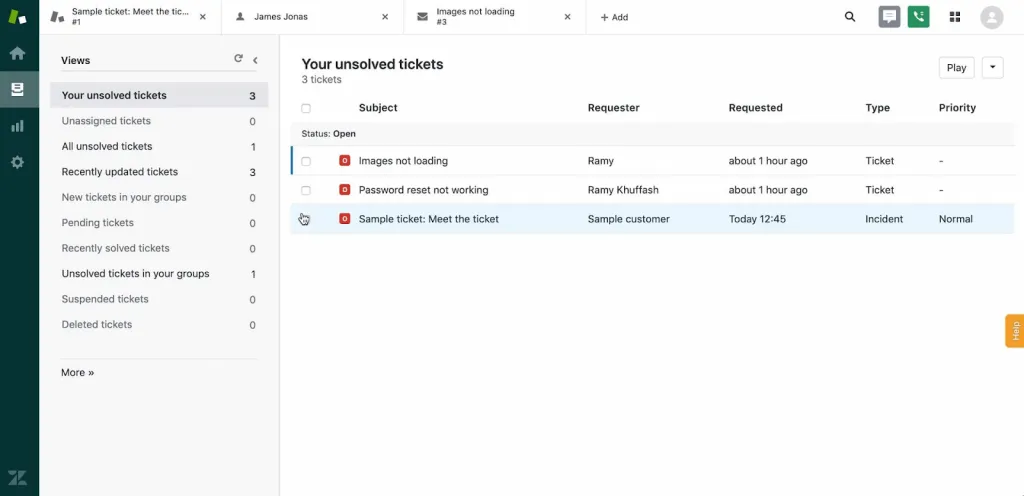Open the Reporting bar chart icon
This screenshot has height=496, width=1024.
click(x=18, y=126)
